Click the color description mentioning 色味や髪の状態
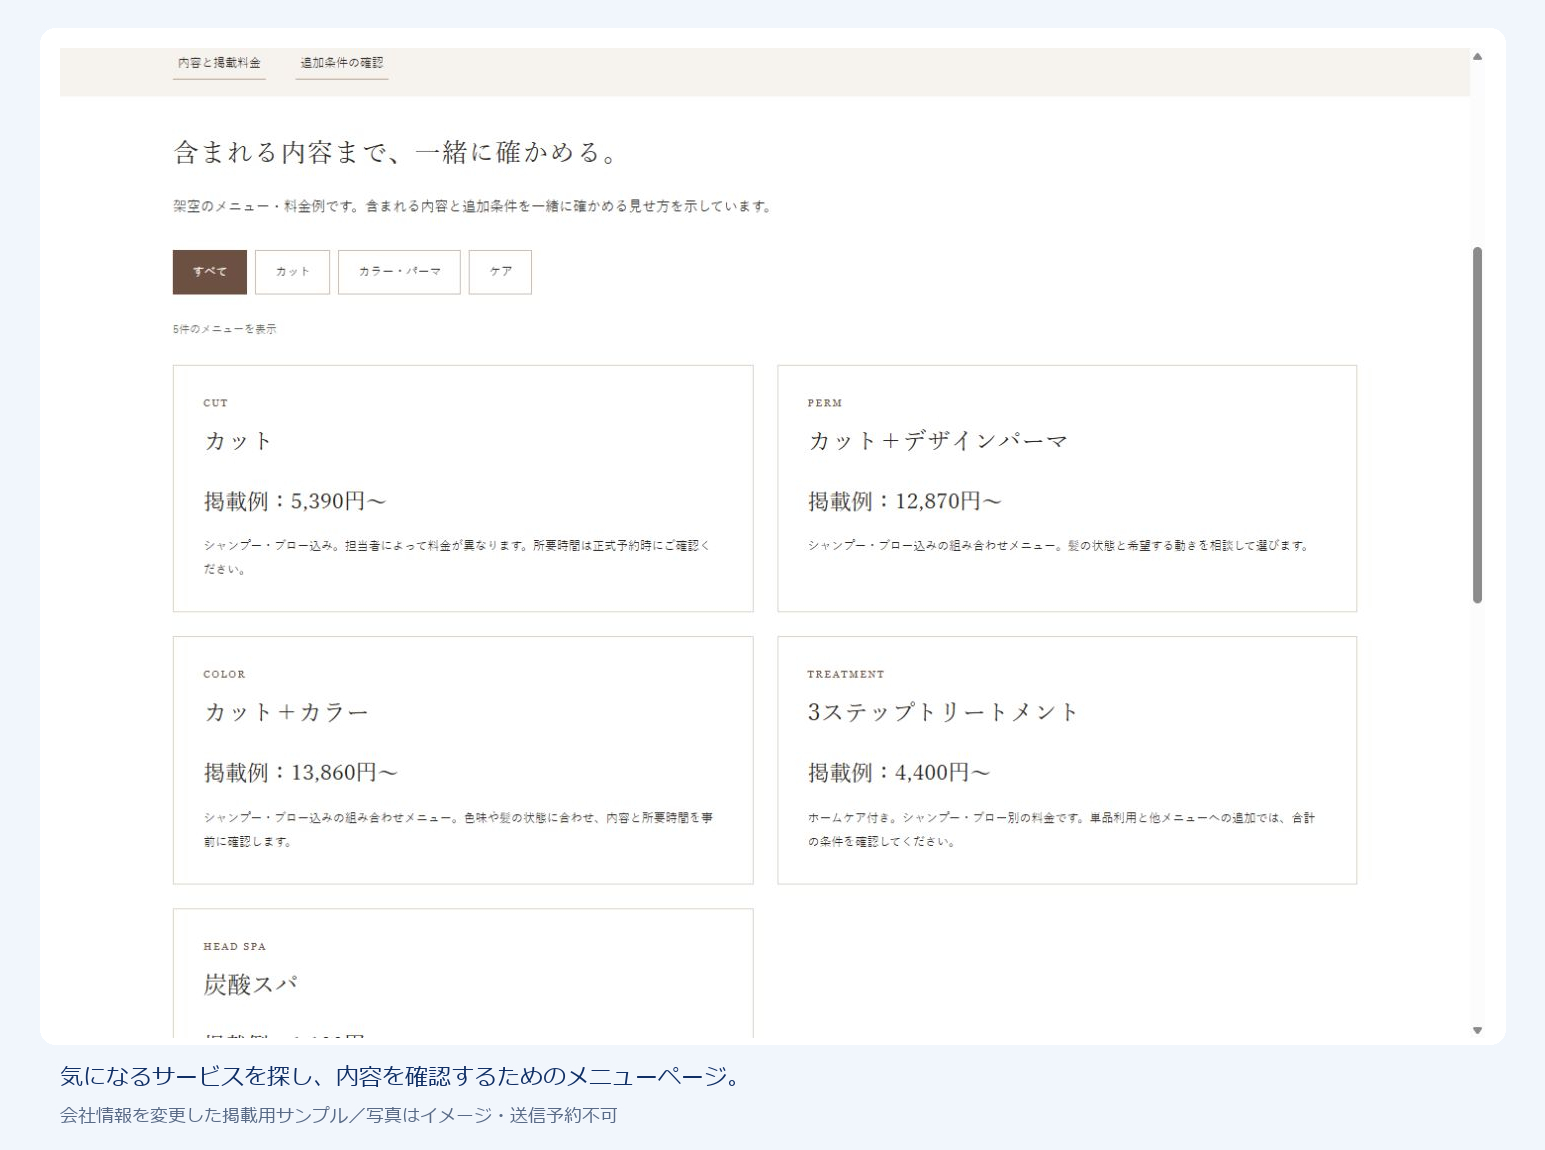 click(459, 829)
